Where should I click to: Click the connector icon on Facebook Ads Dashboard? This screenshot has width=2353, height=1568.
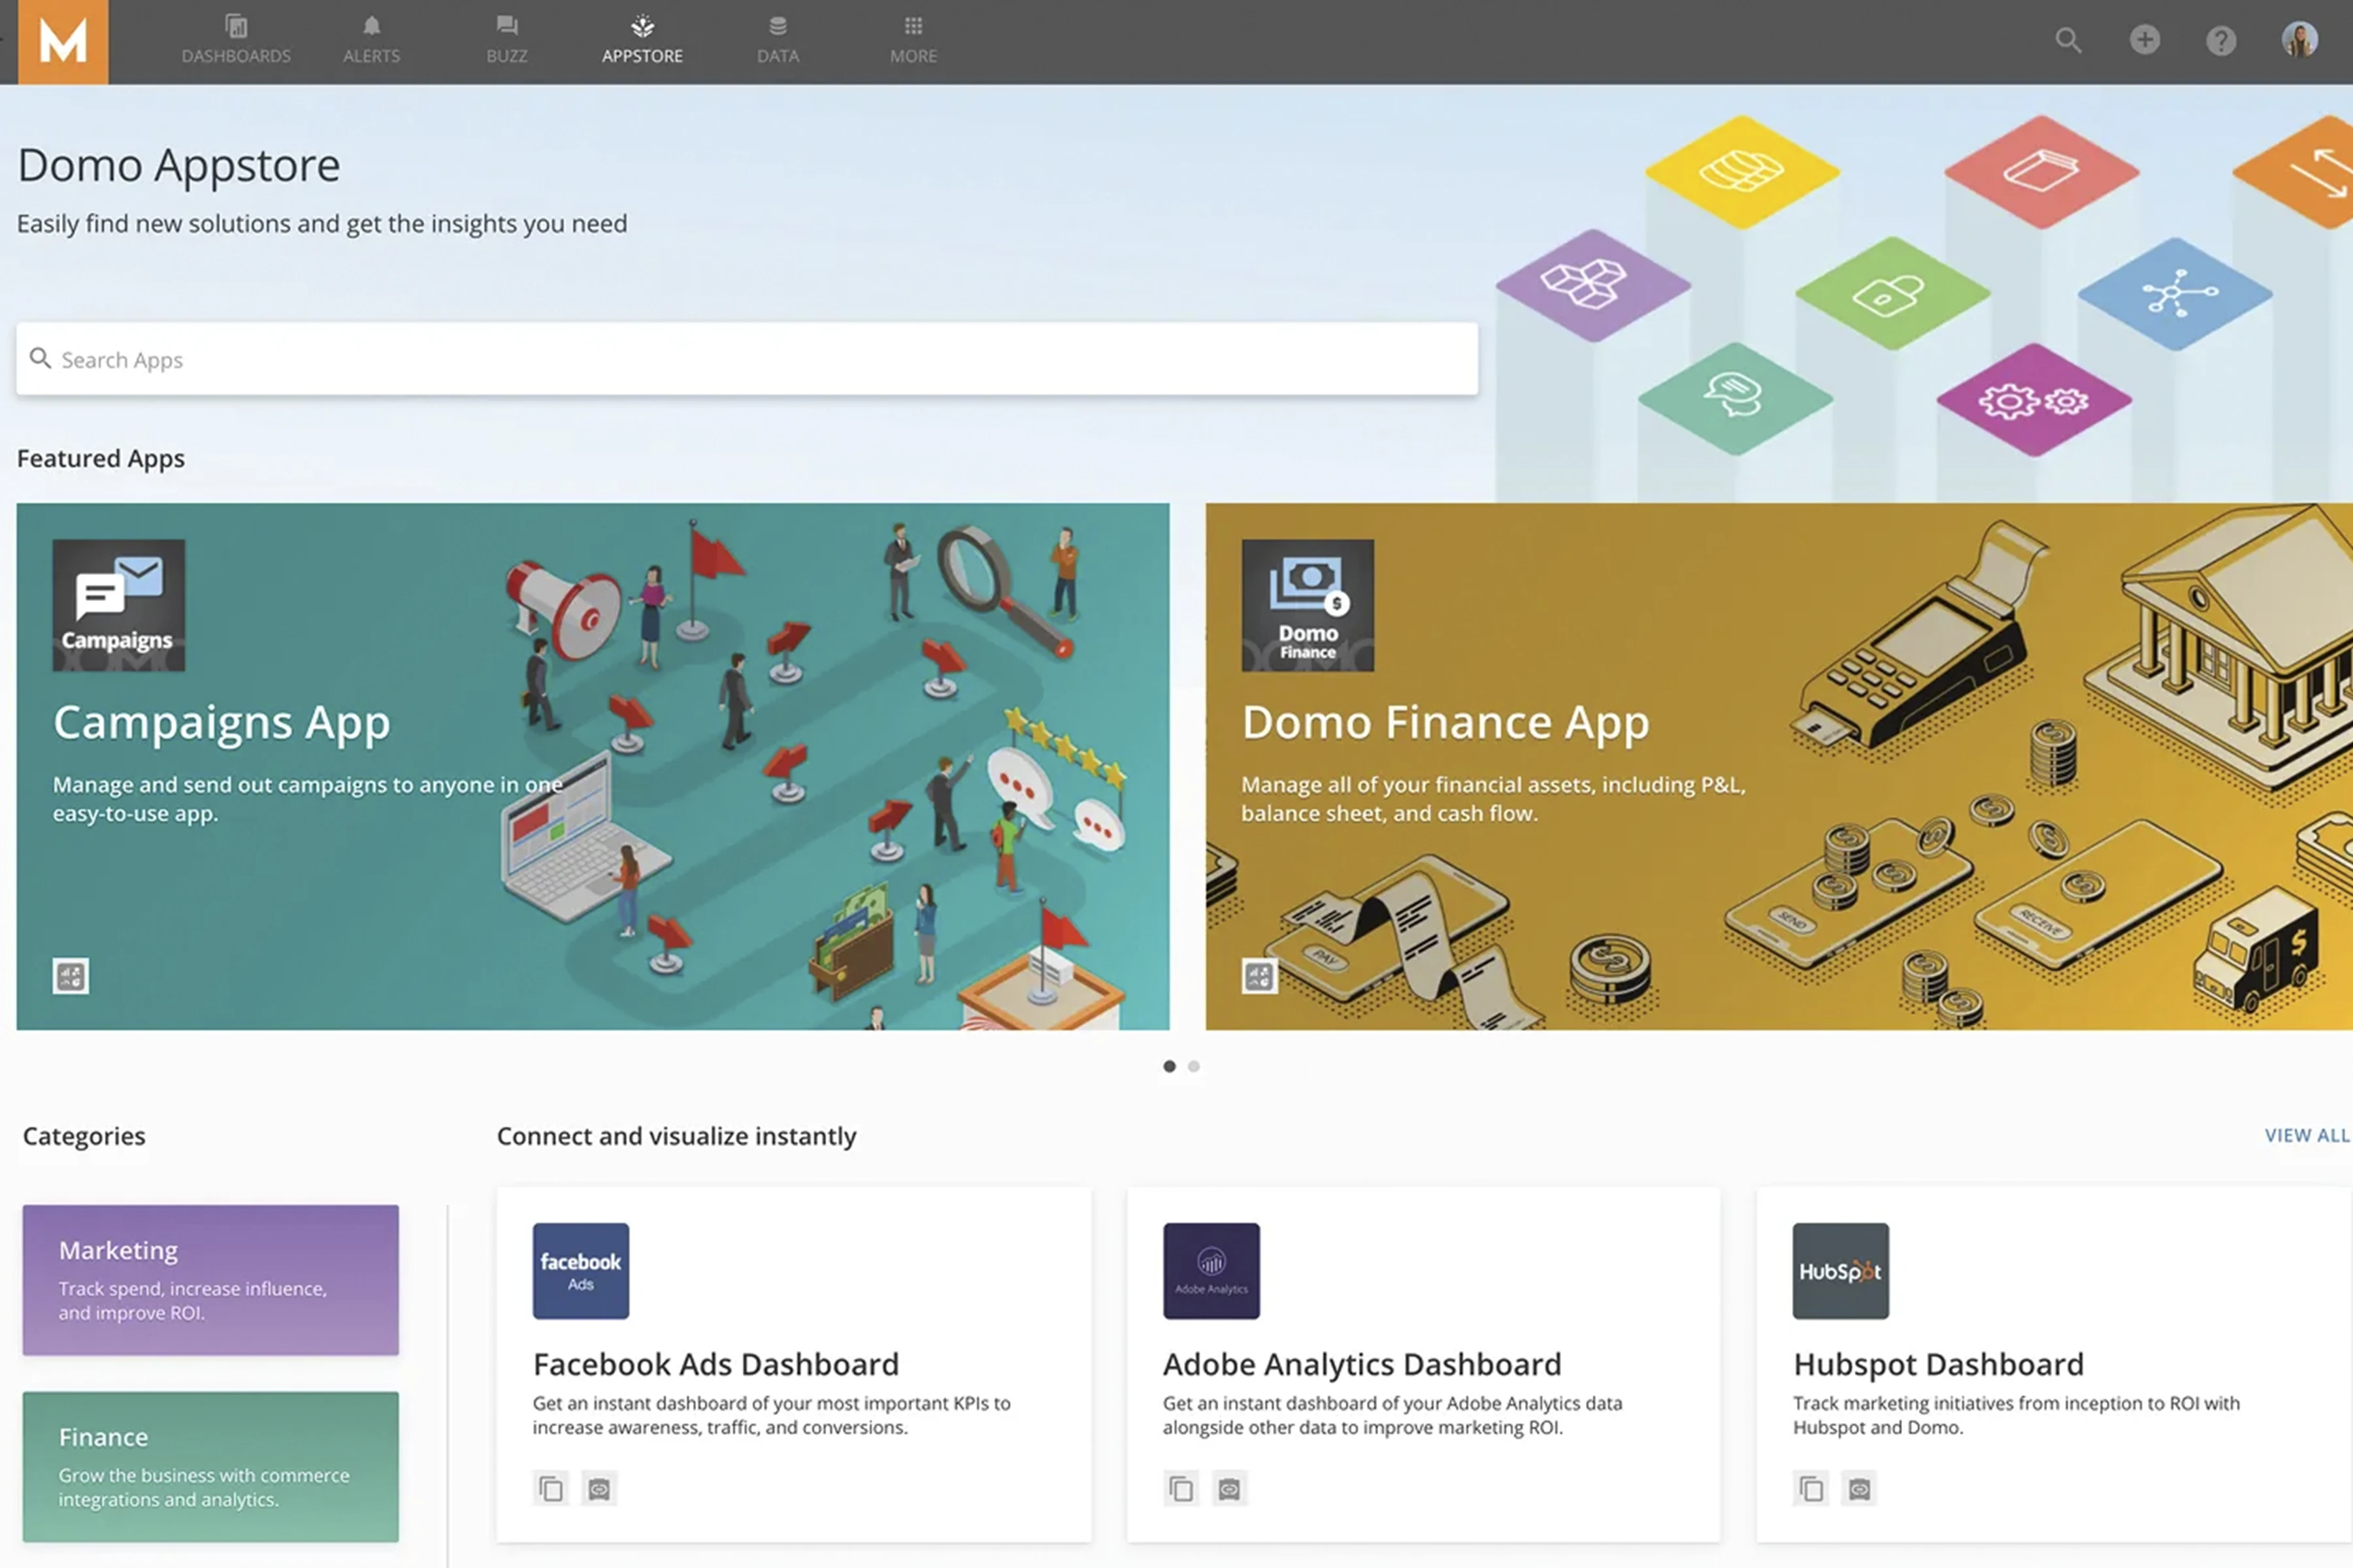pyautogui.click(x=599, y=1489)
